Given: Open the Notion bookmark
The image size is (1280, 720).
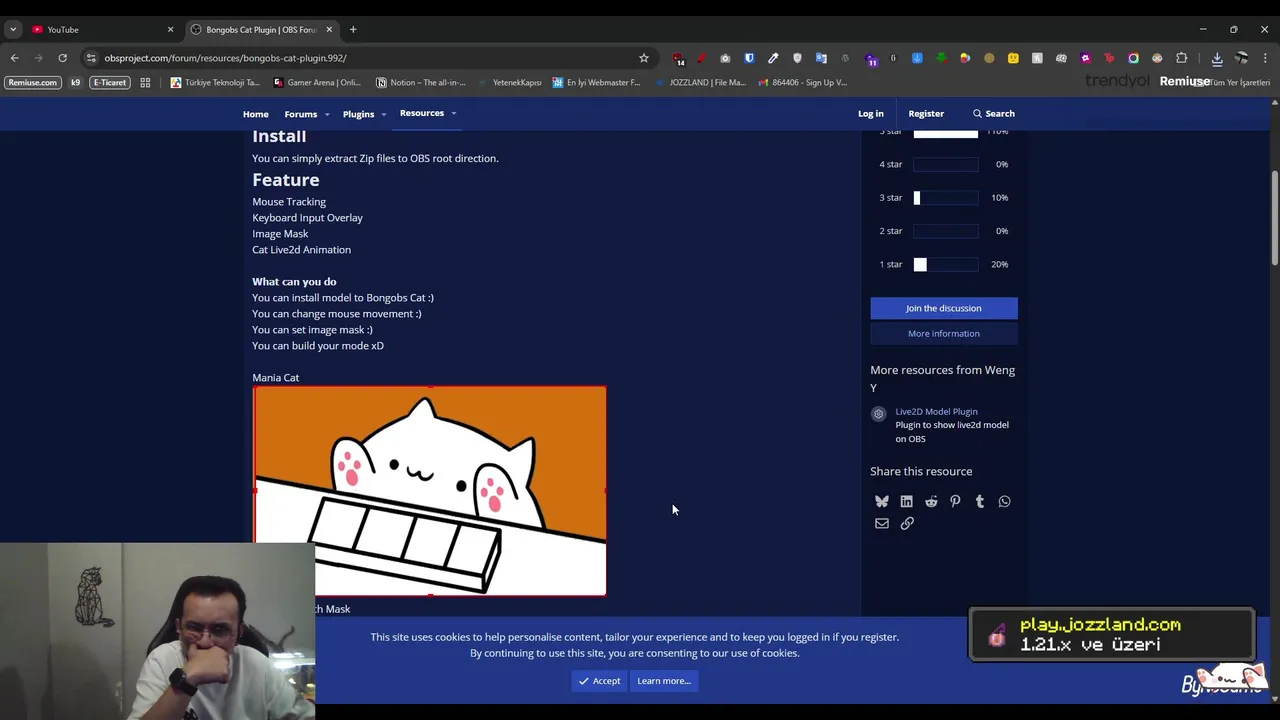Looking at the screenshot, I should tap(420, 82).
